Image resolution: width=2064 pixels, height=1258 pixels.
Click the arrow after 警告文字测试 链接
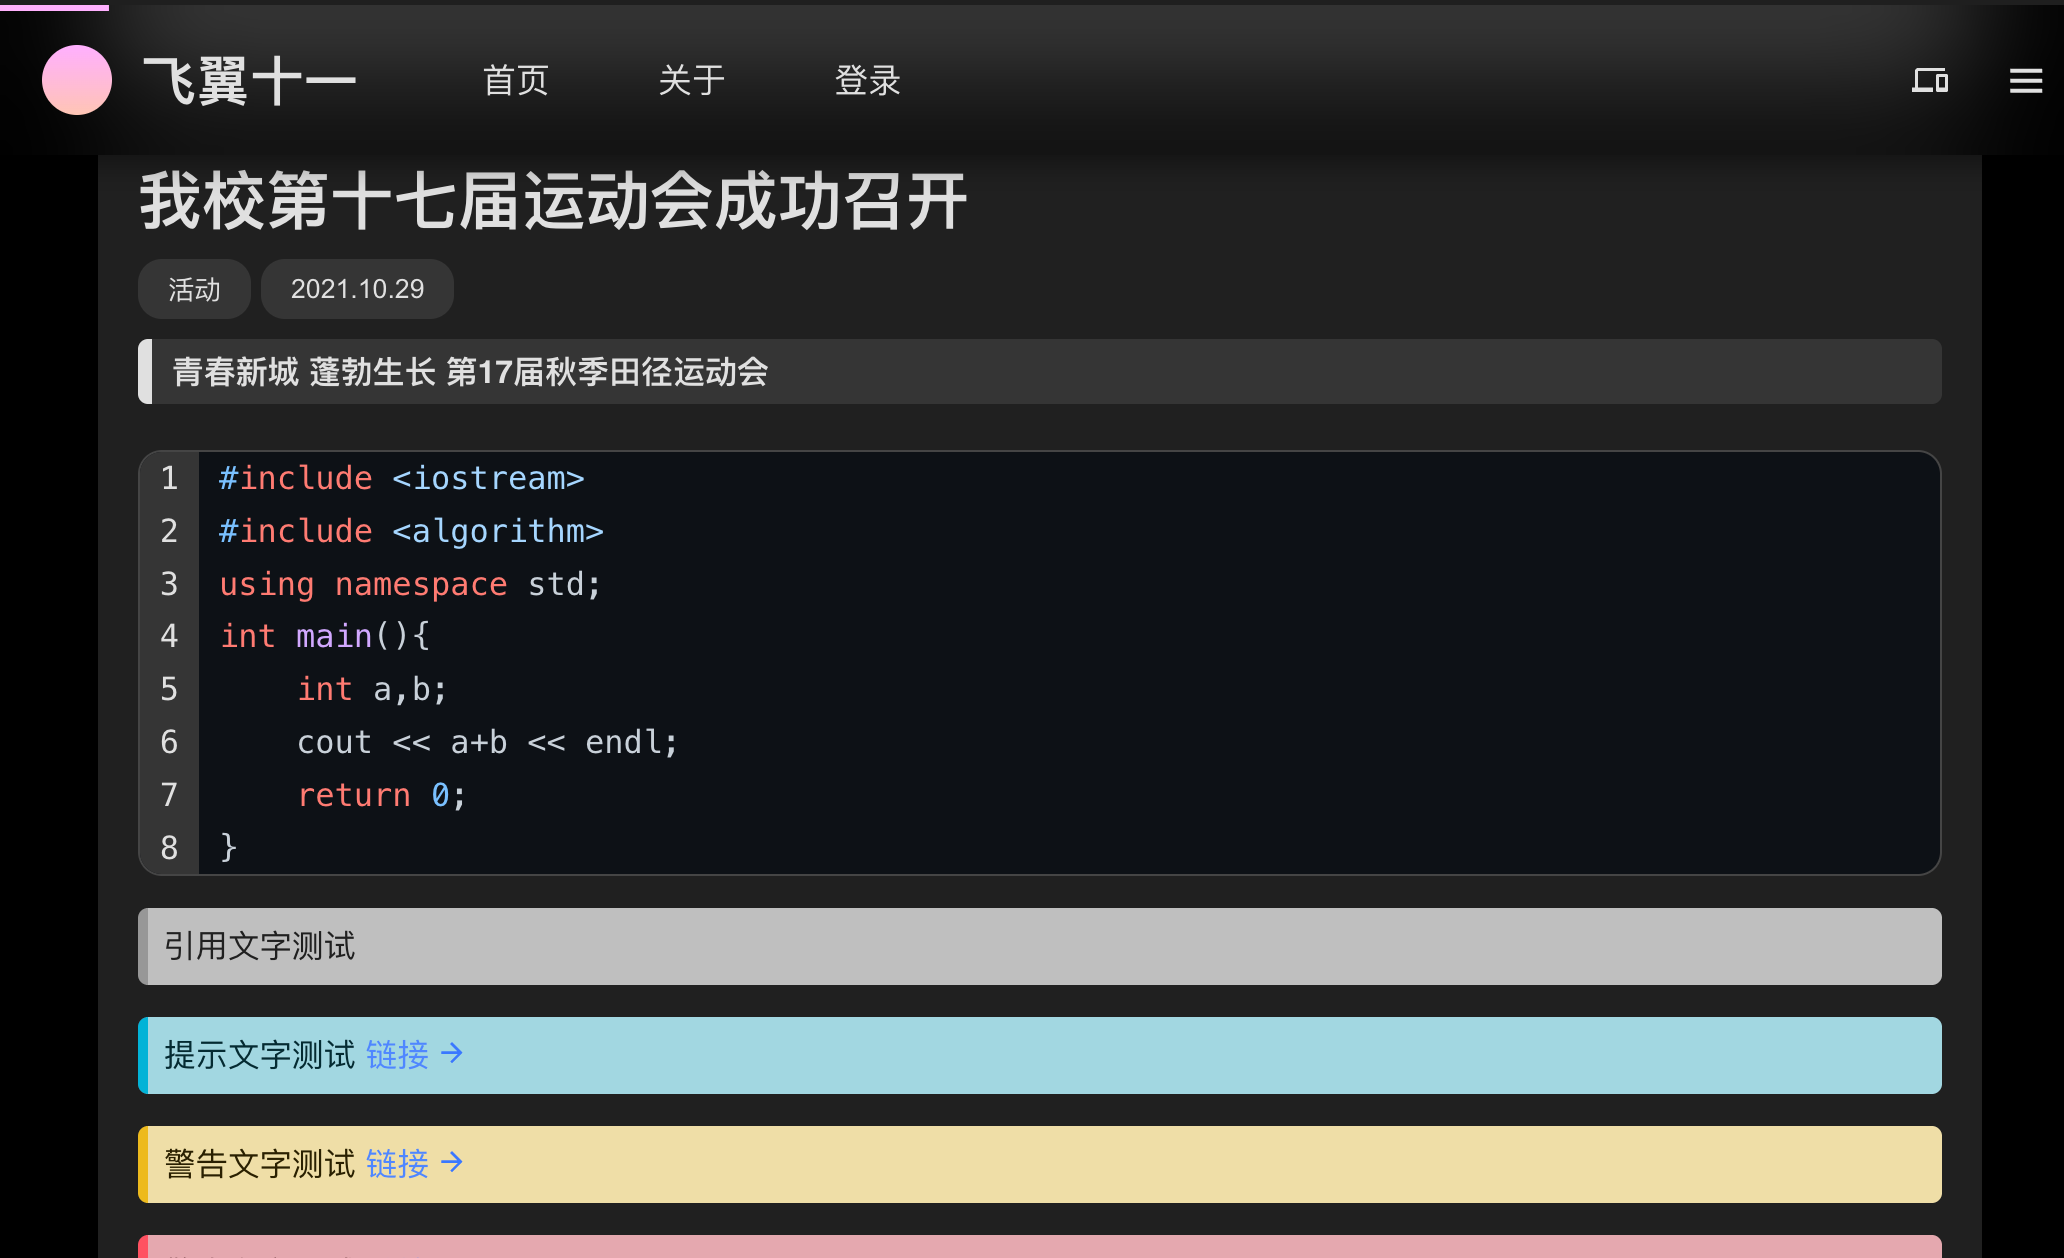(452, 1162)
